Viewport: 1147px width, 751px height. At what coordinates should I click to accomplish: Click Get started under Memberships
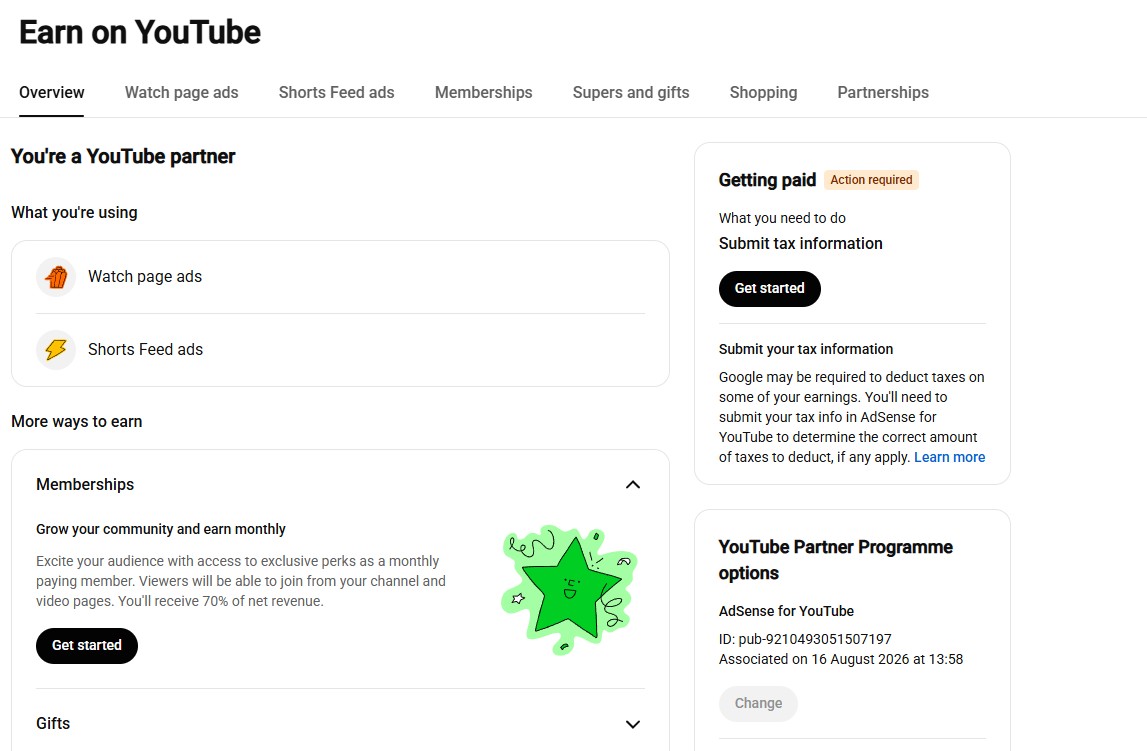point(87,646)
